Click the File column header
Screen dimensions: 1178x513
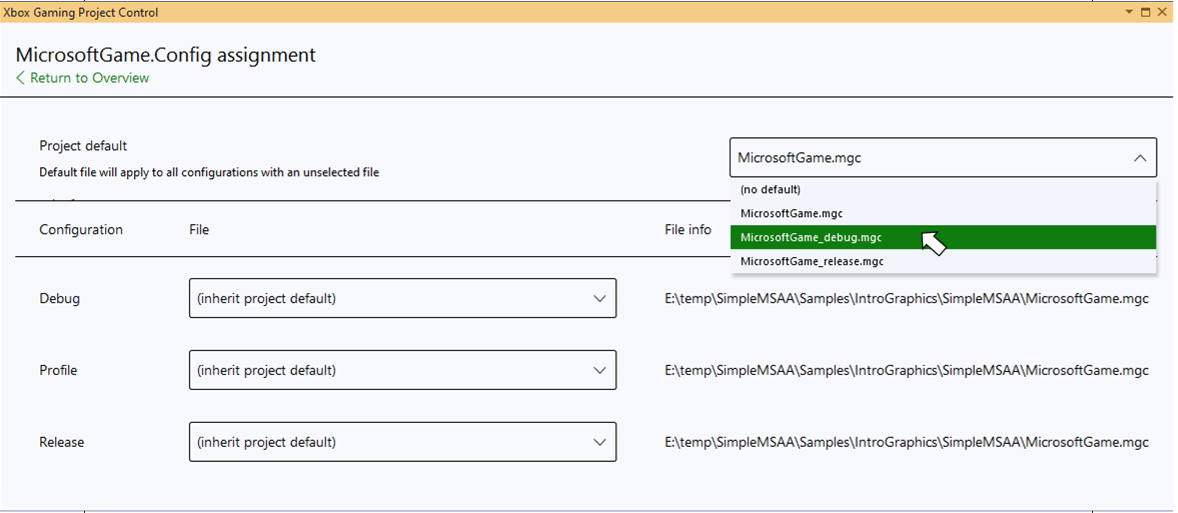point(199,230)
